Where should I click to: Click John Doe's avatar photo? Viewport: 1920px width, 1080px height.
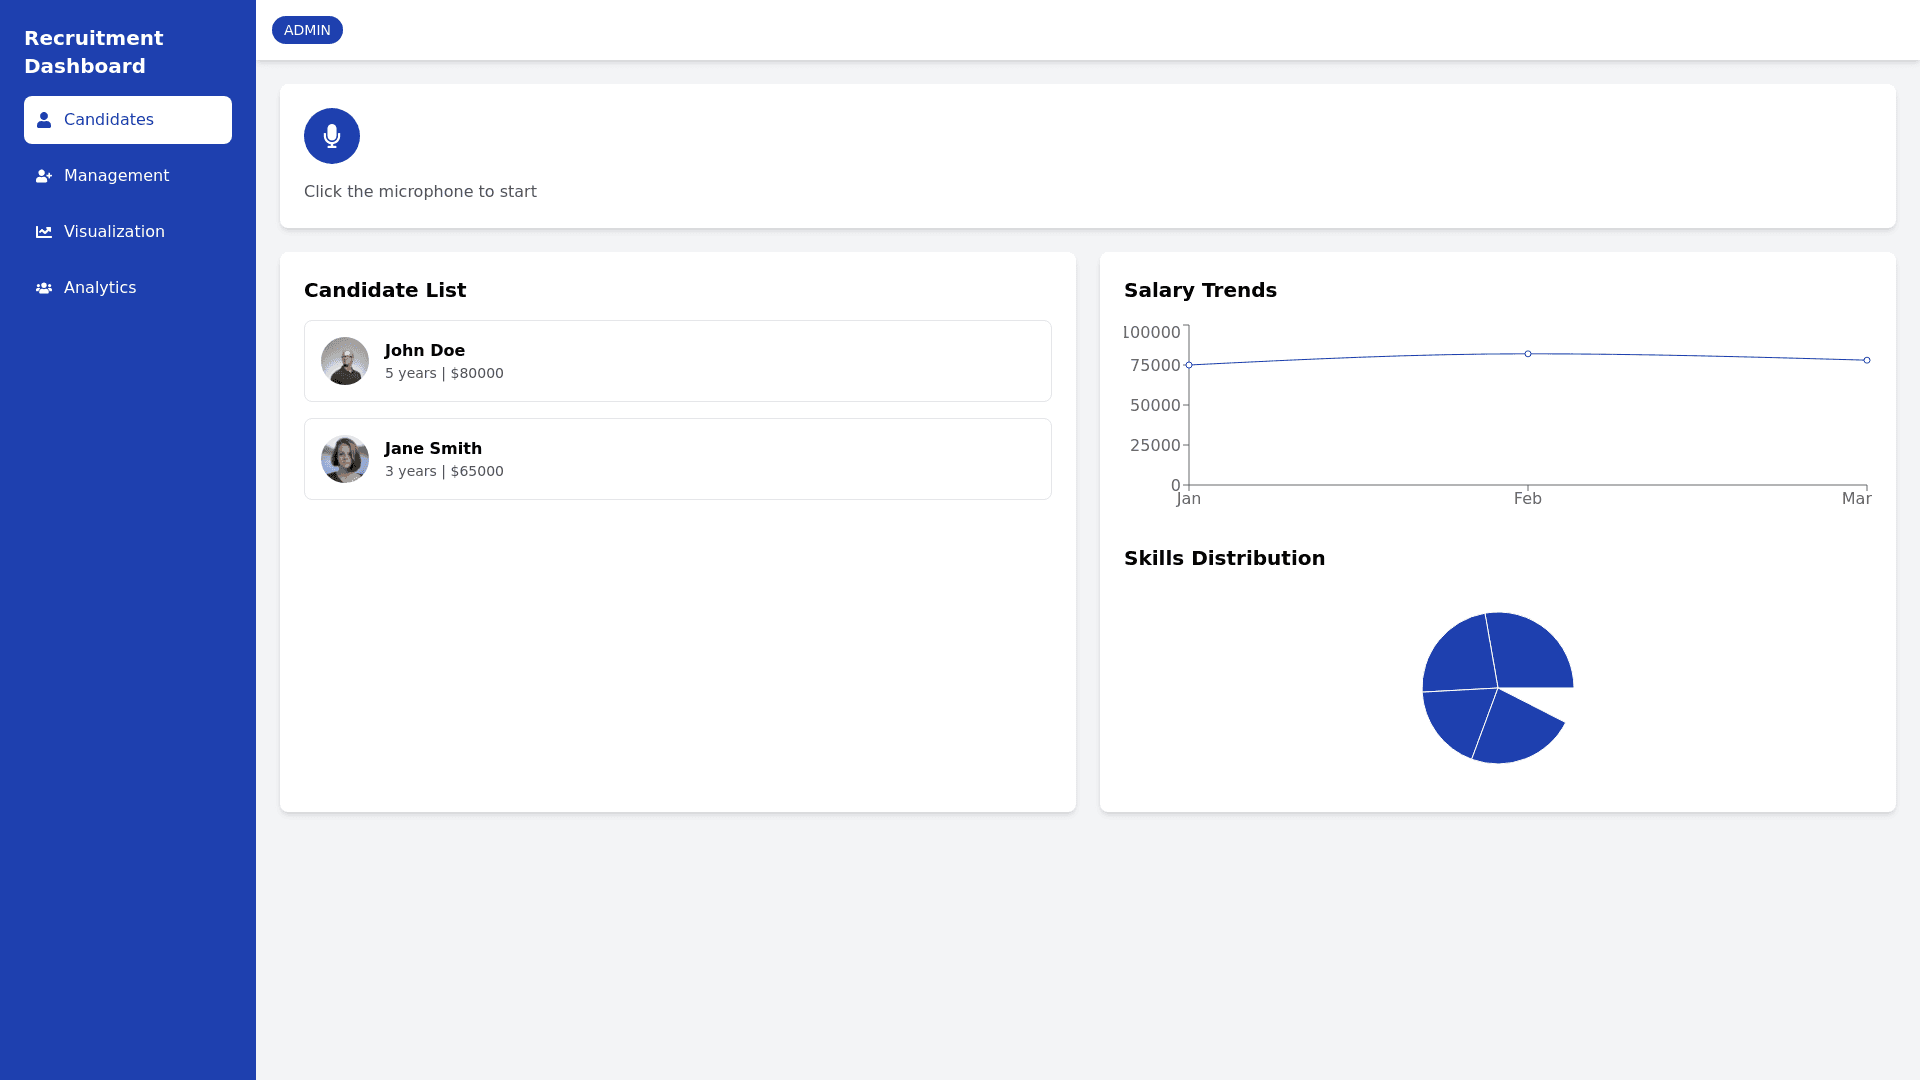pos(345,361)
